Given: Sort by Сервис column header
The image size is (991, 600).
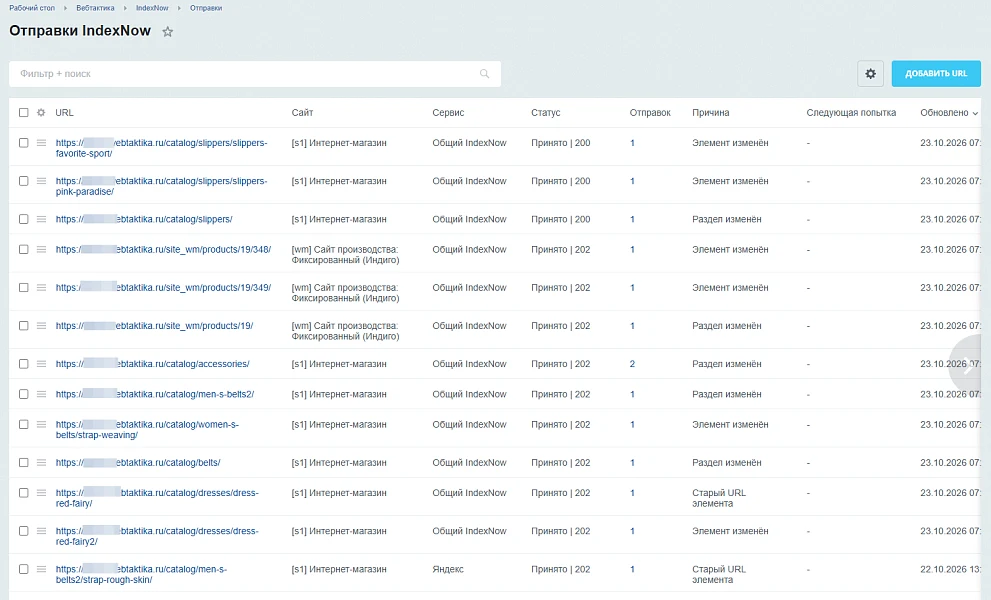Looking at the screenshot, I should (x=448, y=113).
